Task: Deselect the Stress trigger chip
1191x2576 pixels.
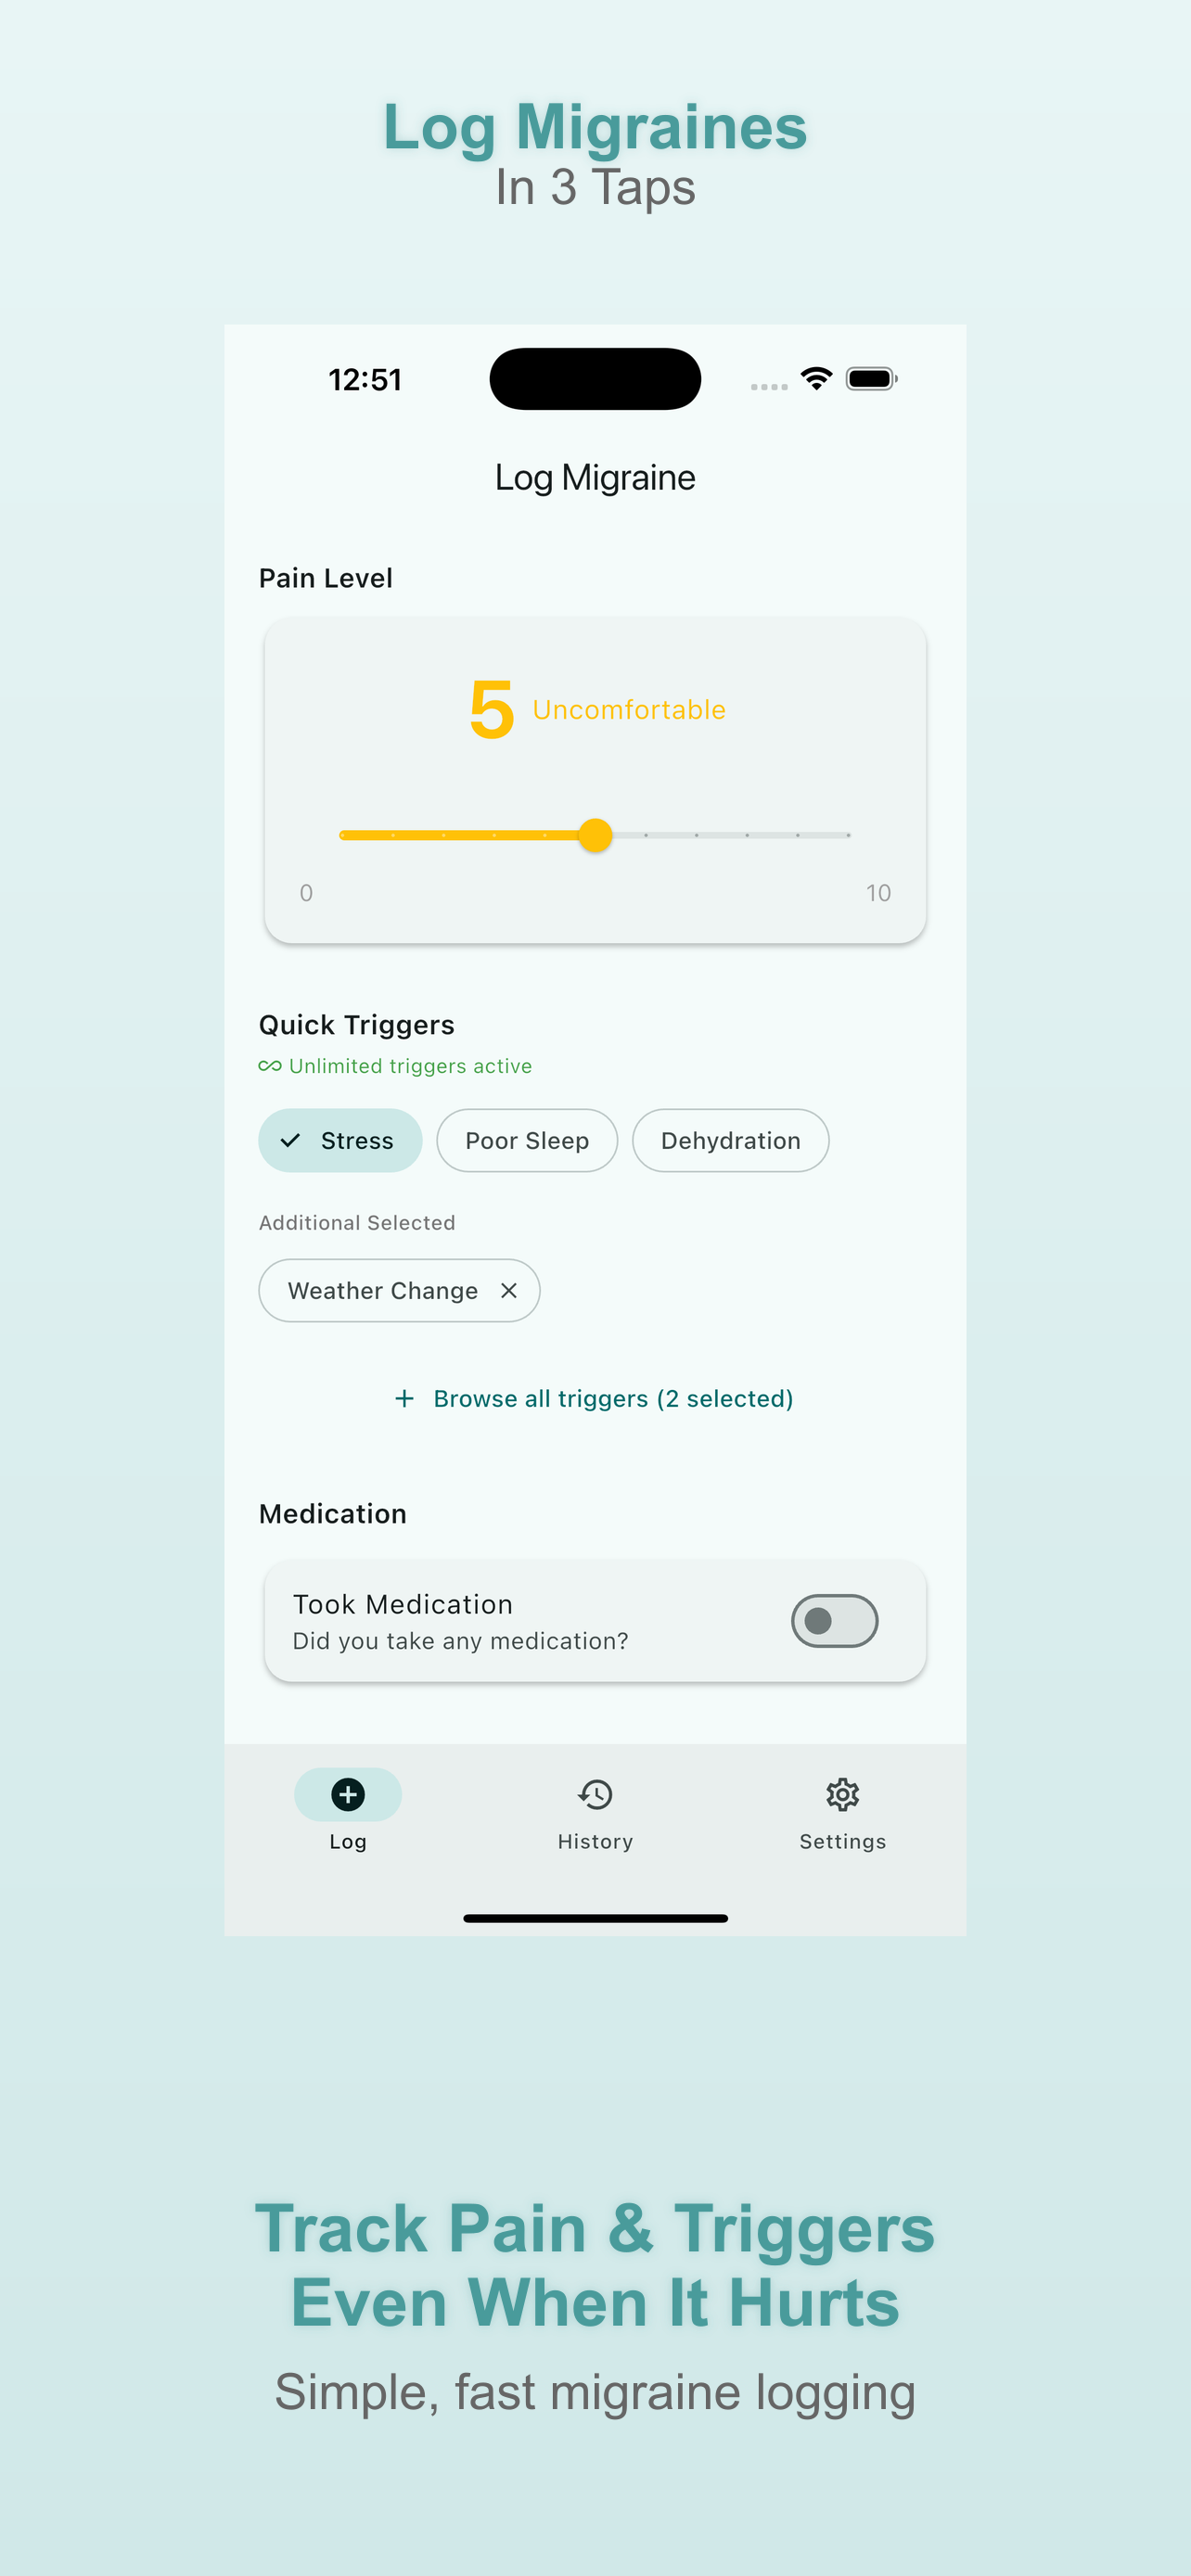Action: tap(340, 1140)
